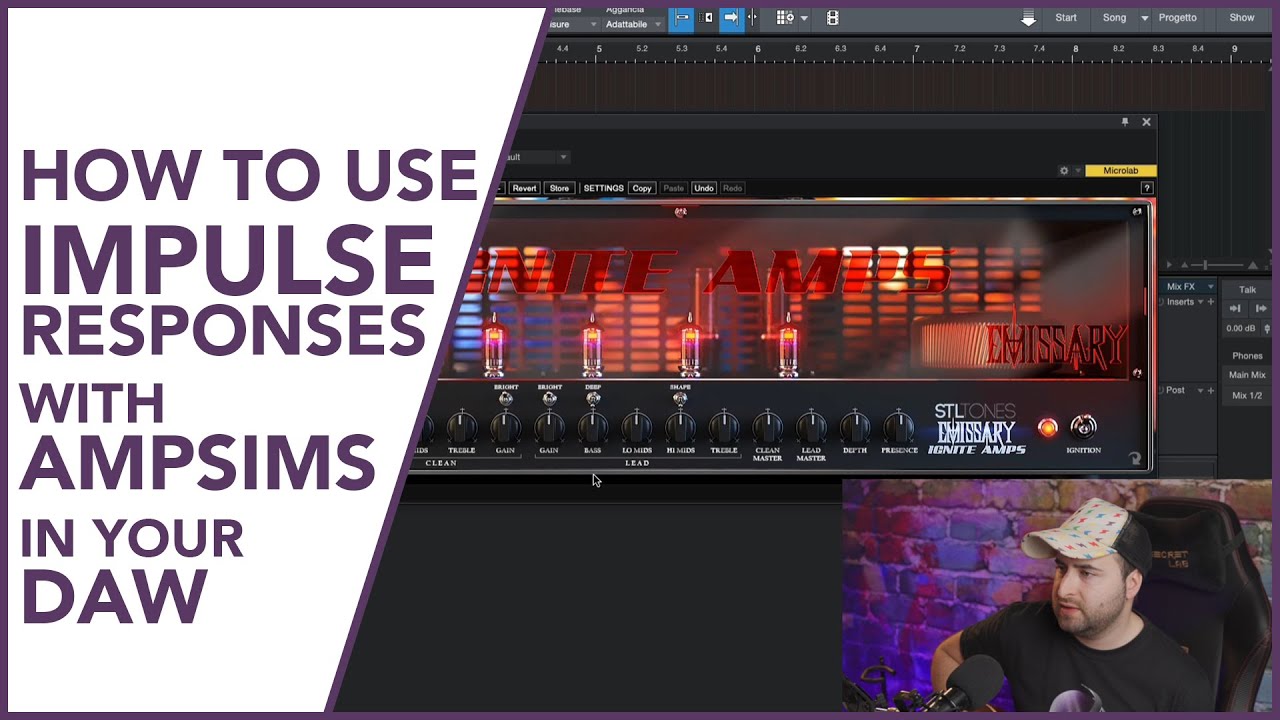Screen dimensions: 1280x720
Task: Open the plugin help question mark
Action: (1147, 188)
